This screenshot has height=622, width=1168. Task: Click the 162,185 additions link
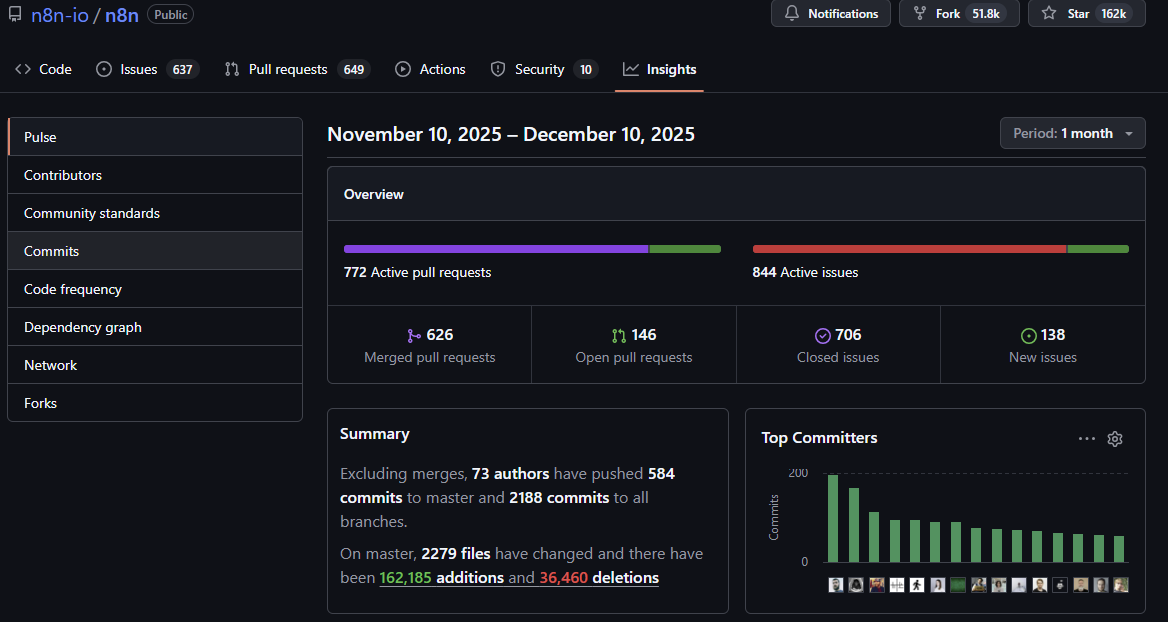[x=441, y=578]
